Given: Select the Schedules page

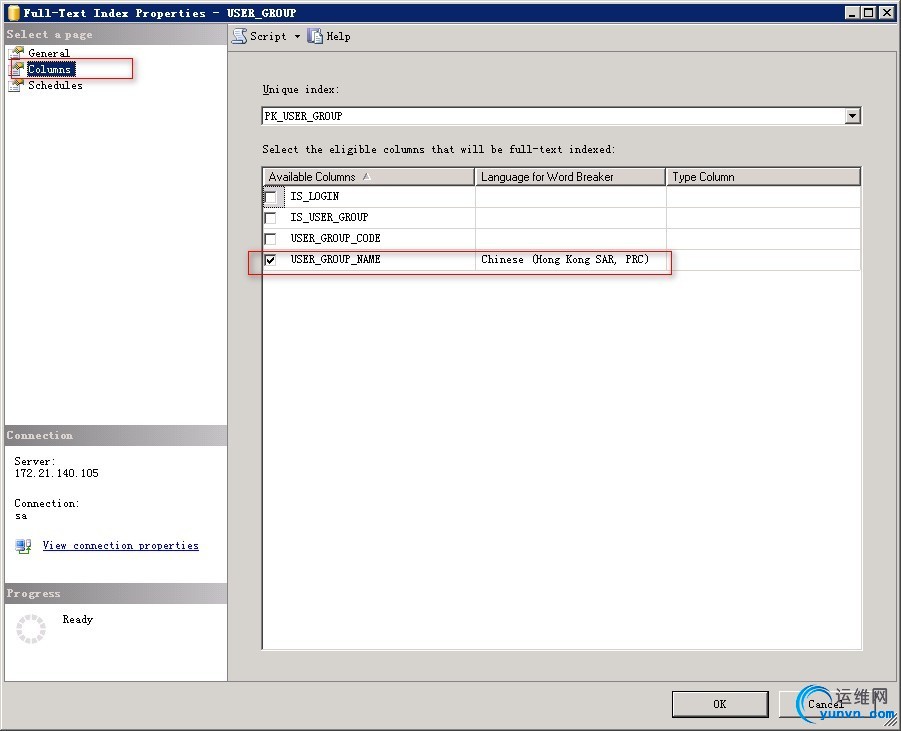Looking at the screenshot, I should coord(55,85).
